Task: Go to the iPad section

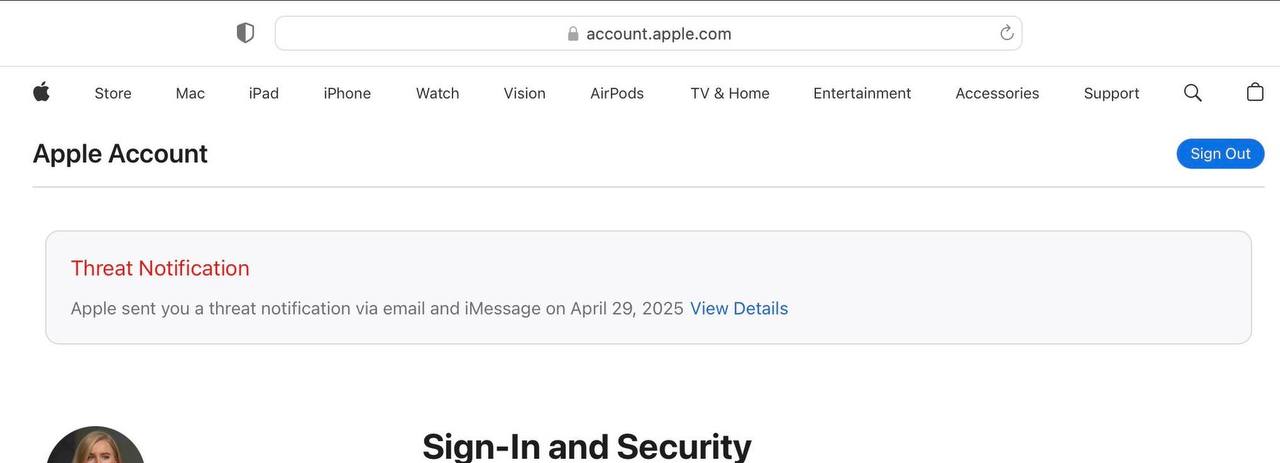Action: 264,93
